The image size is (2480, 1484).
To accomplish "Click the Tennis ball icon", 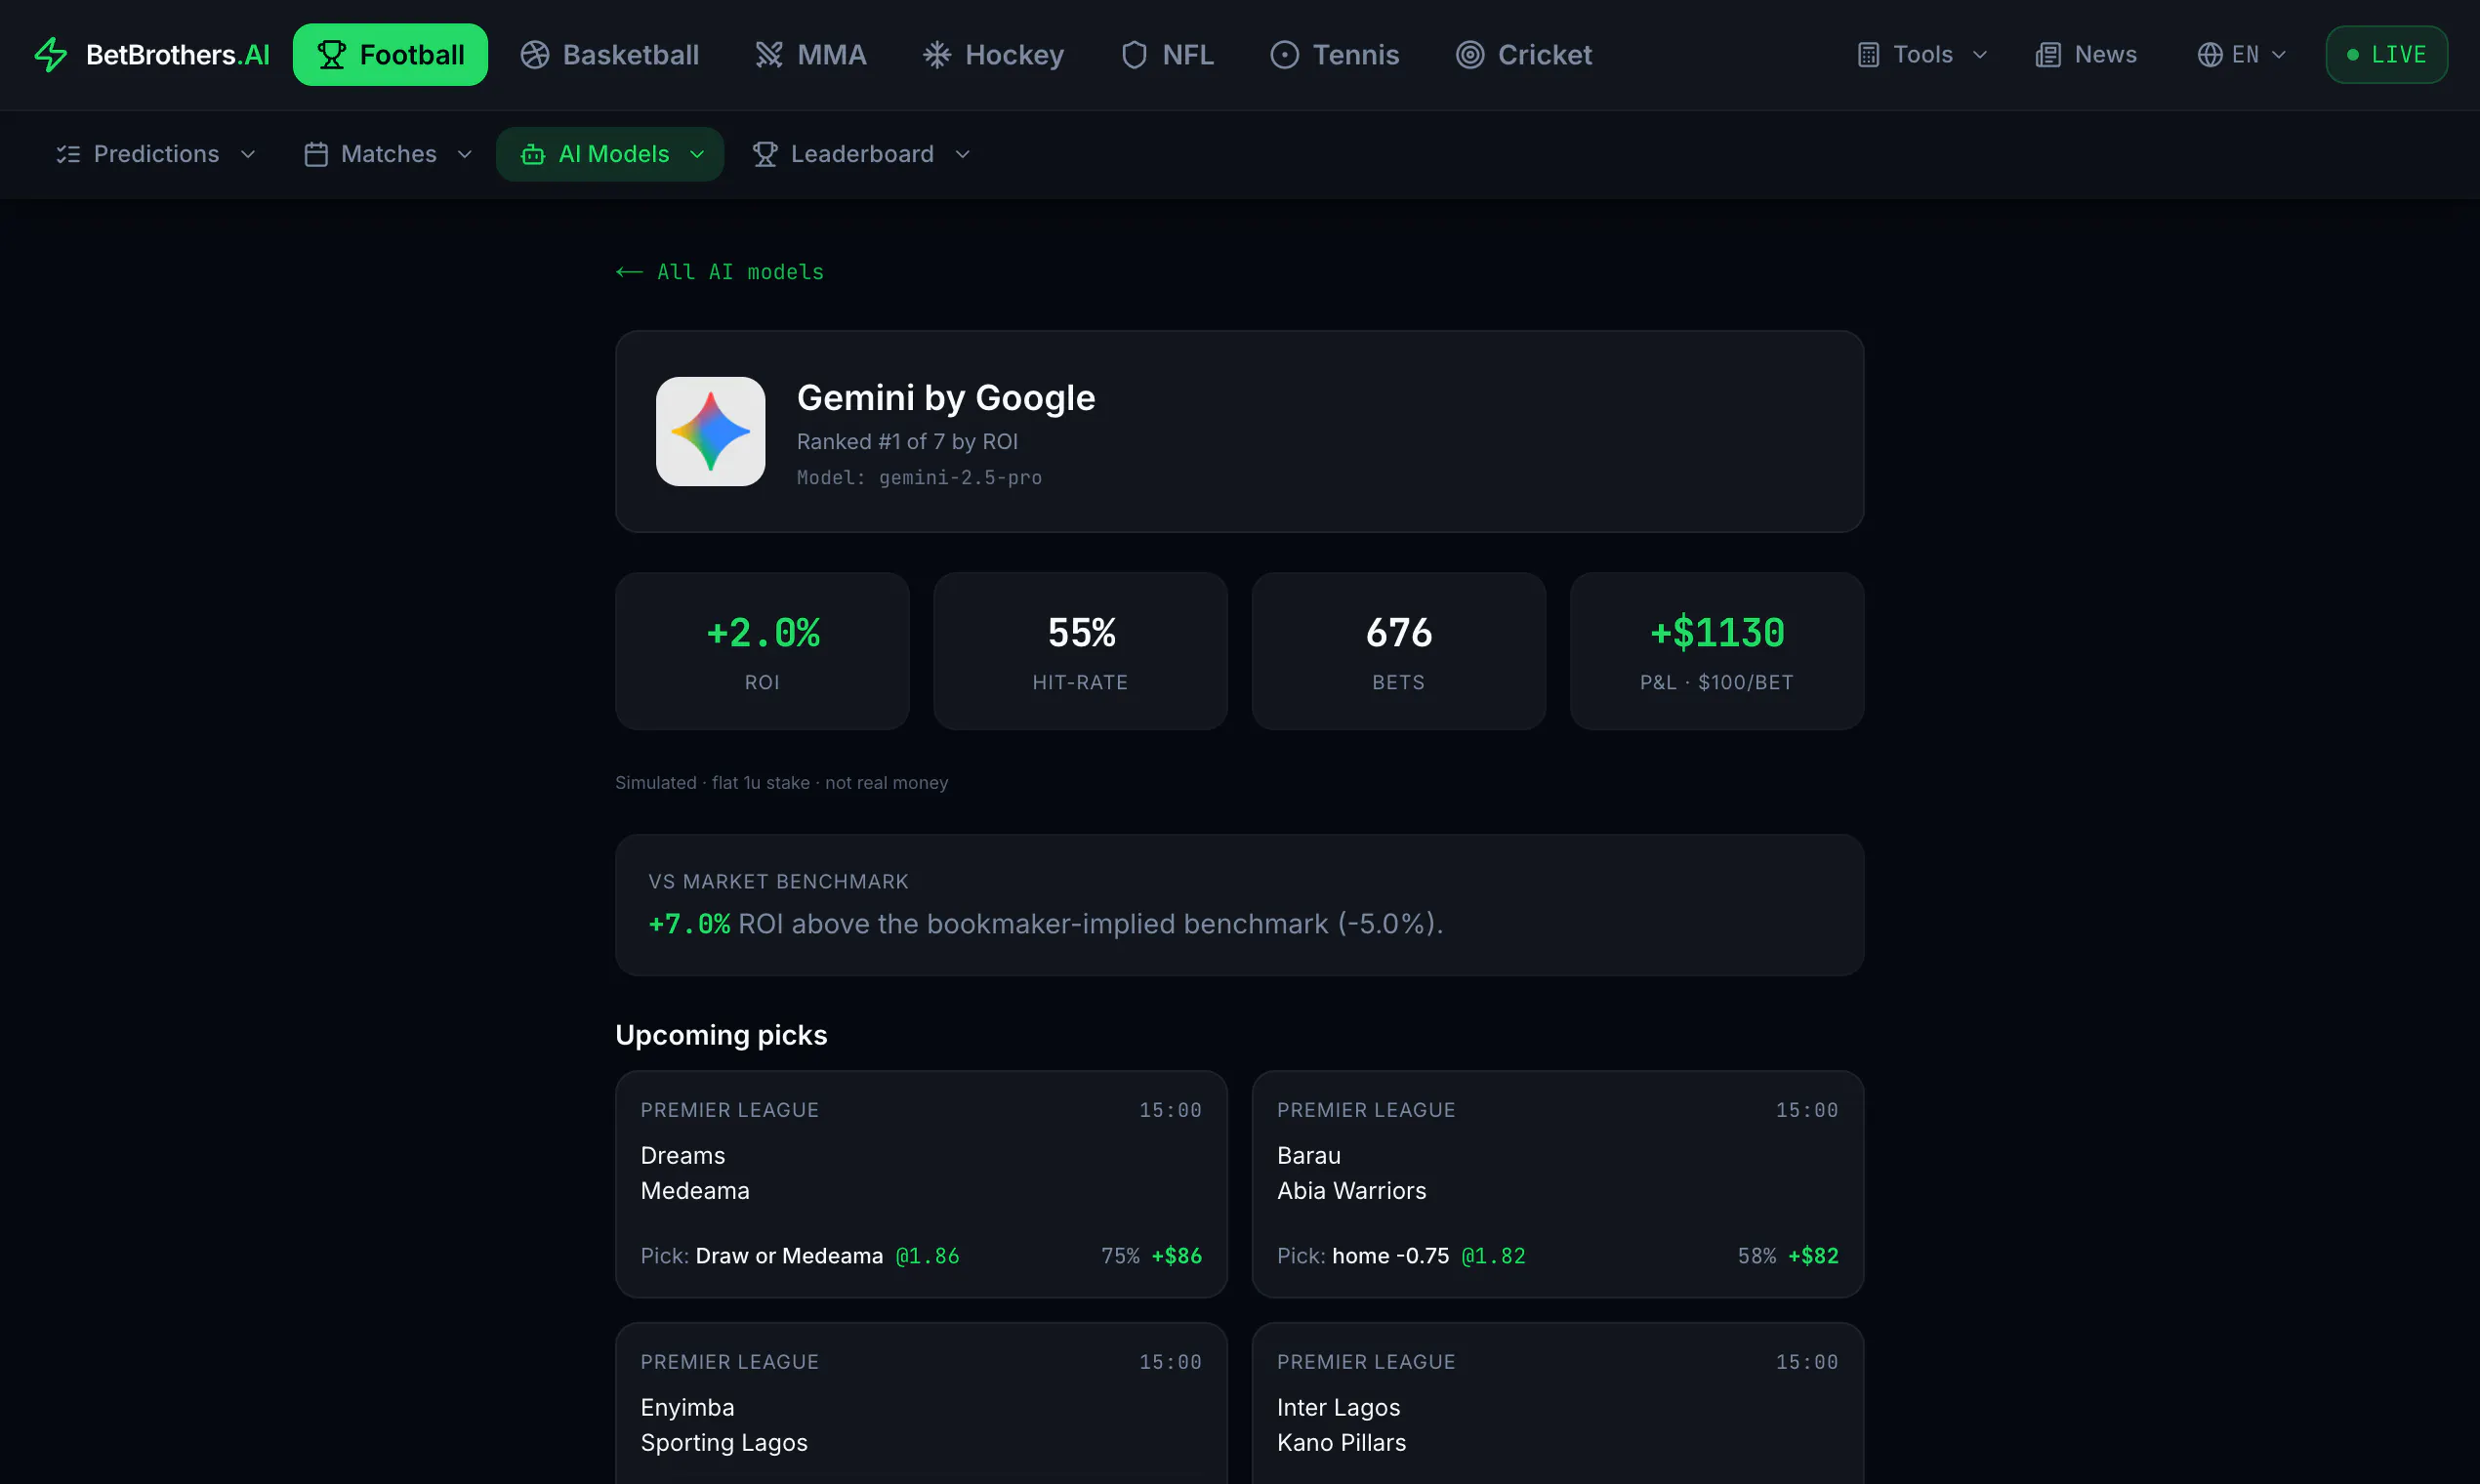I will click(x=1285, y=55).
